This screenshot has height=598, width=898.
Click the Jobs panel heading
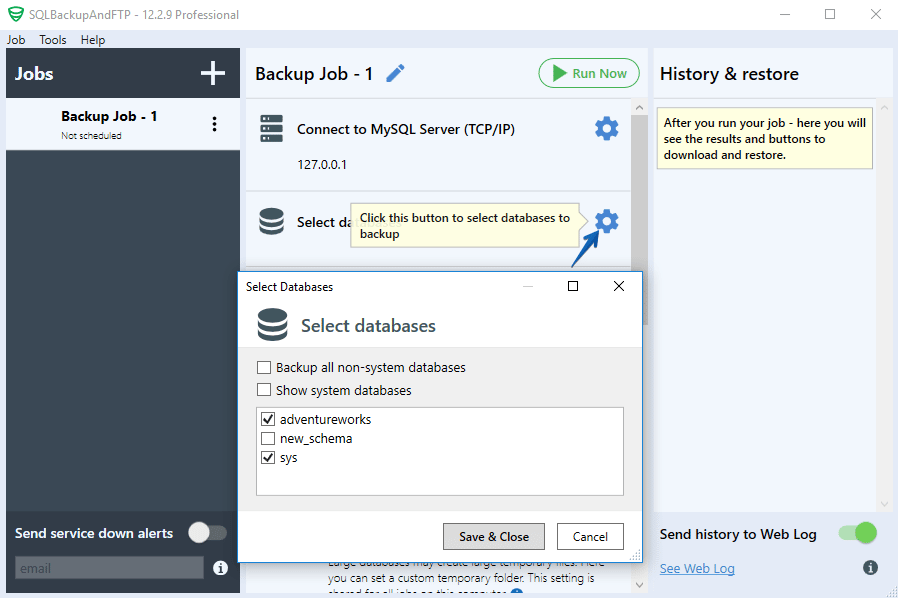tap(34, 74)
